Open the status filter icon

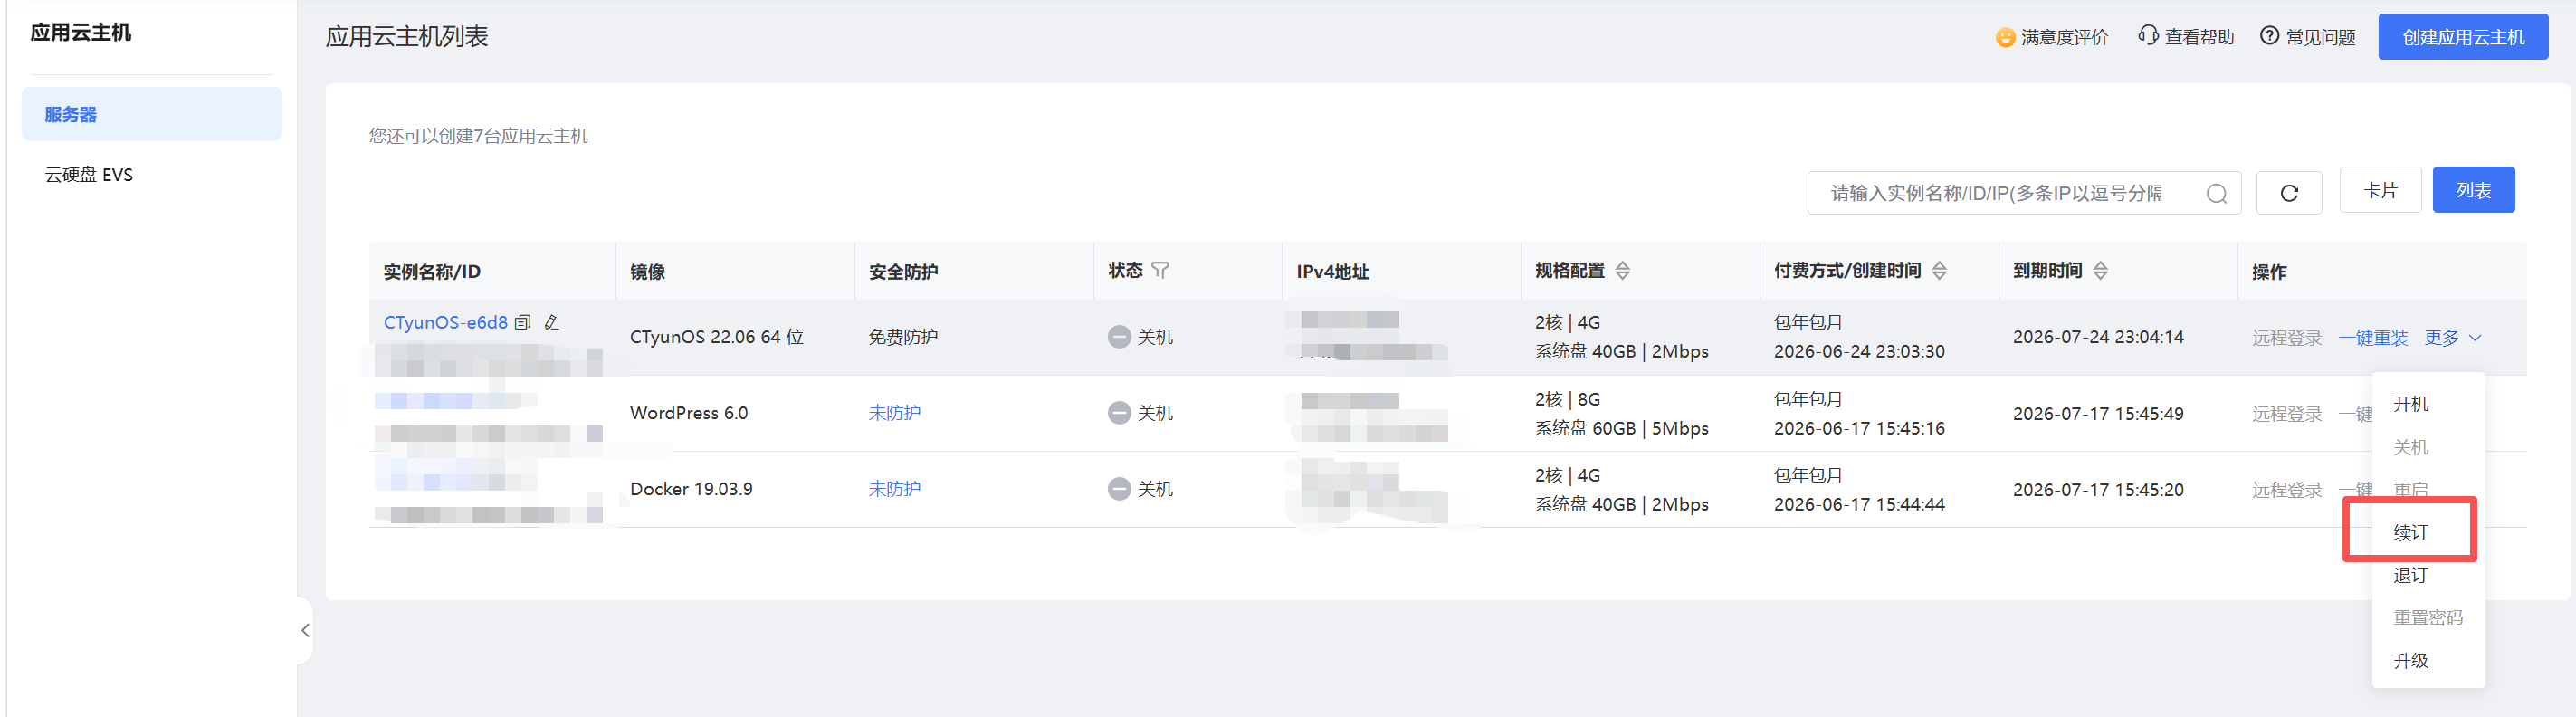point(1160,270)
